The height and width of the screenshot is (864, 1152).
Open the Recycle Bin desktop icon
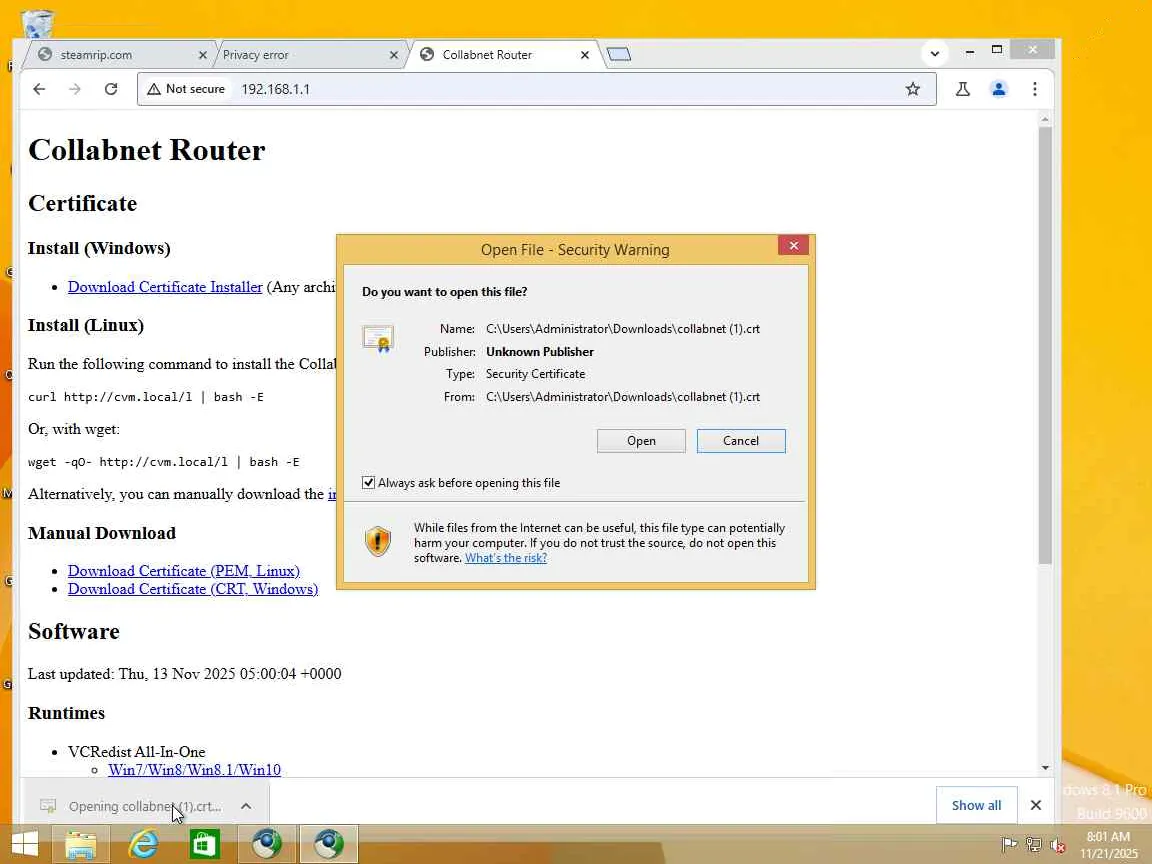tap(37, 24)
